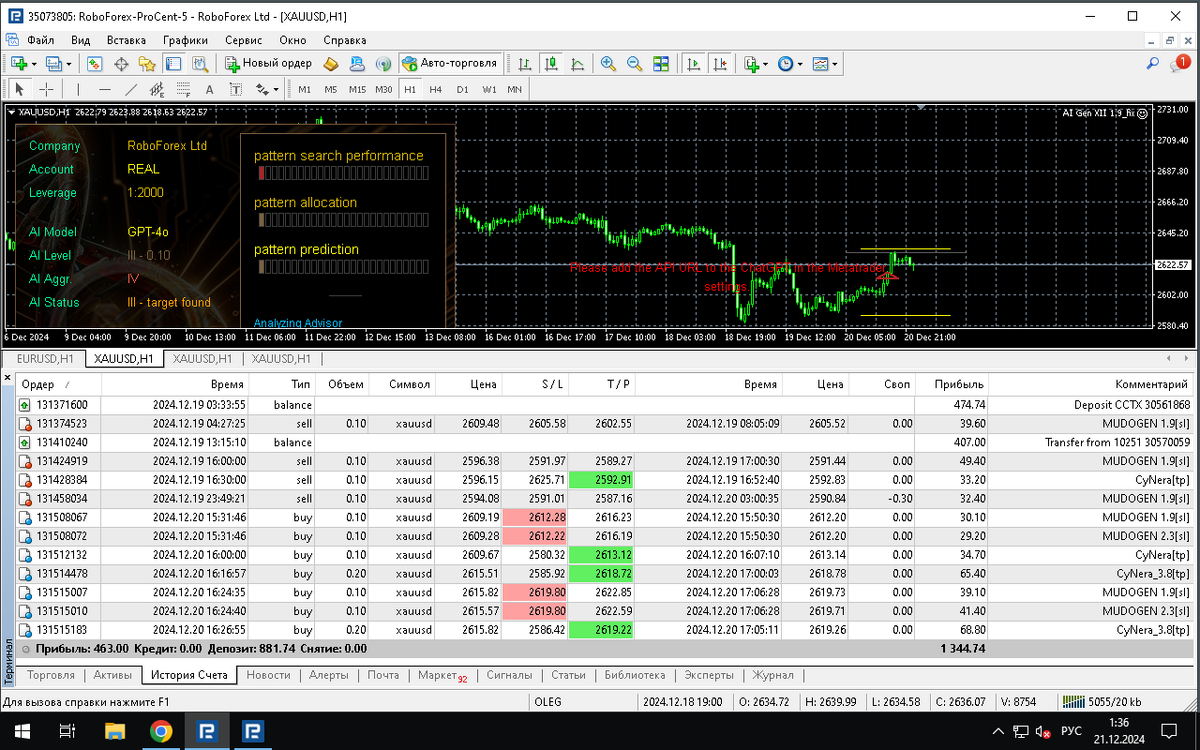Sort by the Комментарий column header
Image resolution: width=1200 pixels, height=750 pixels.
coord(1092,384)
